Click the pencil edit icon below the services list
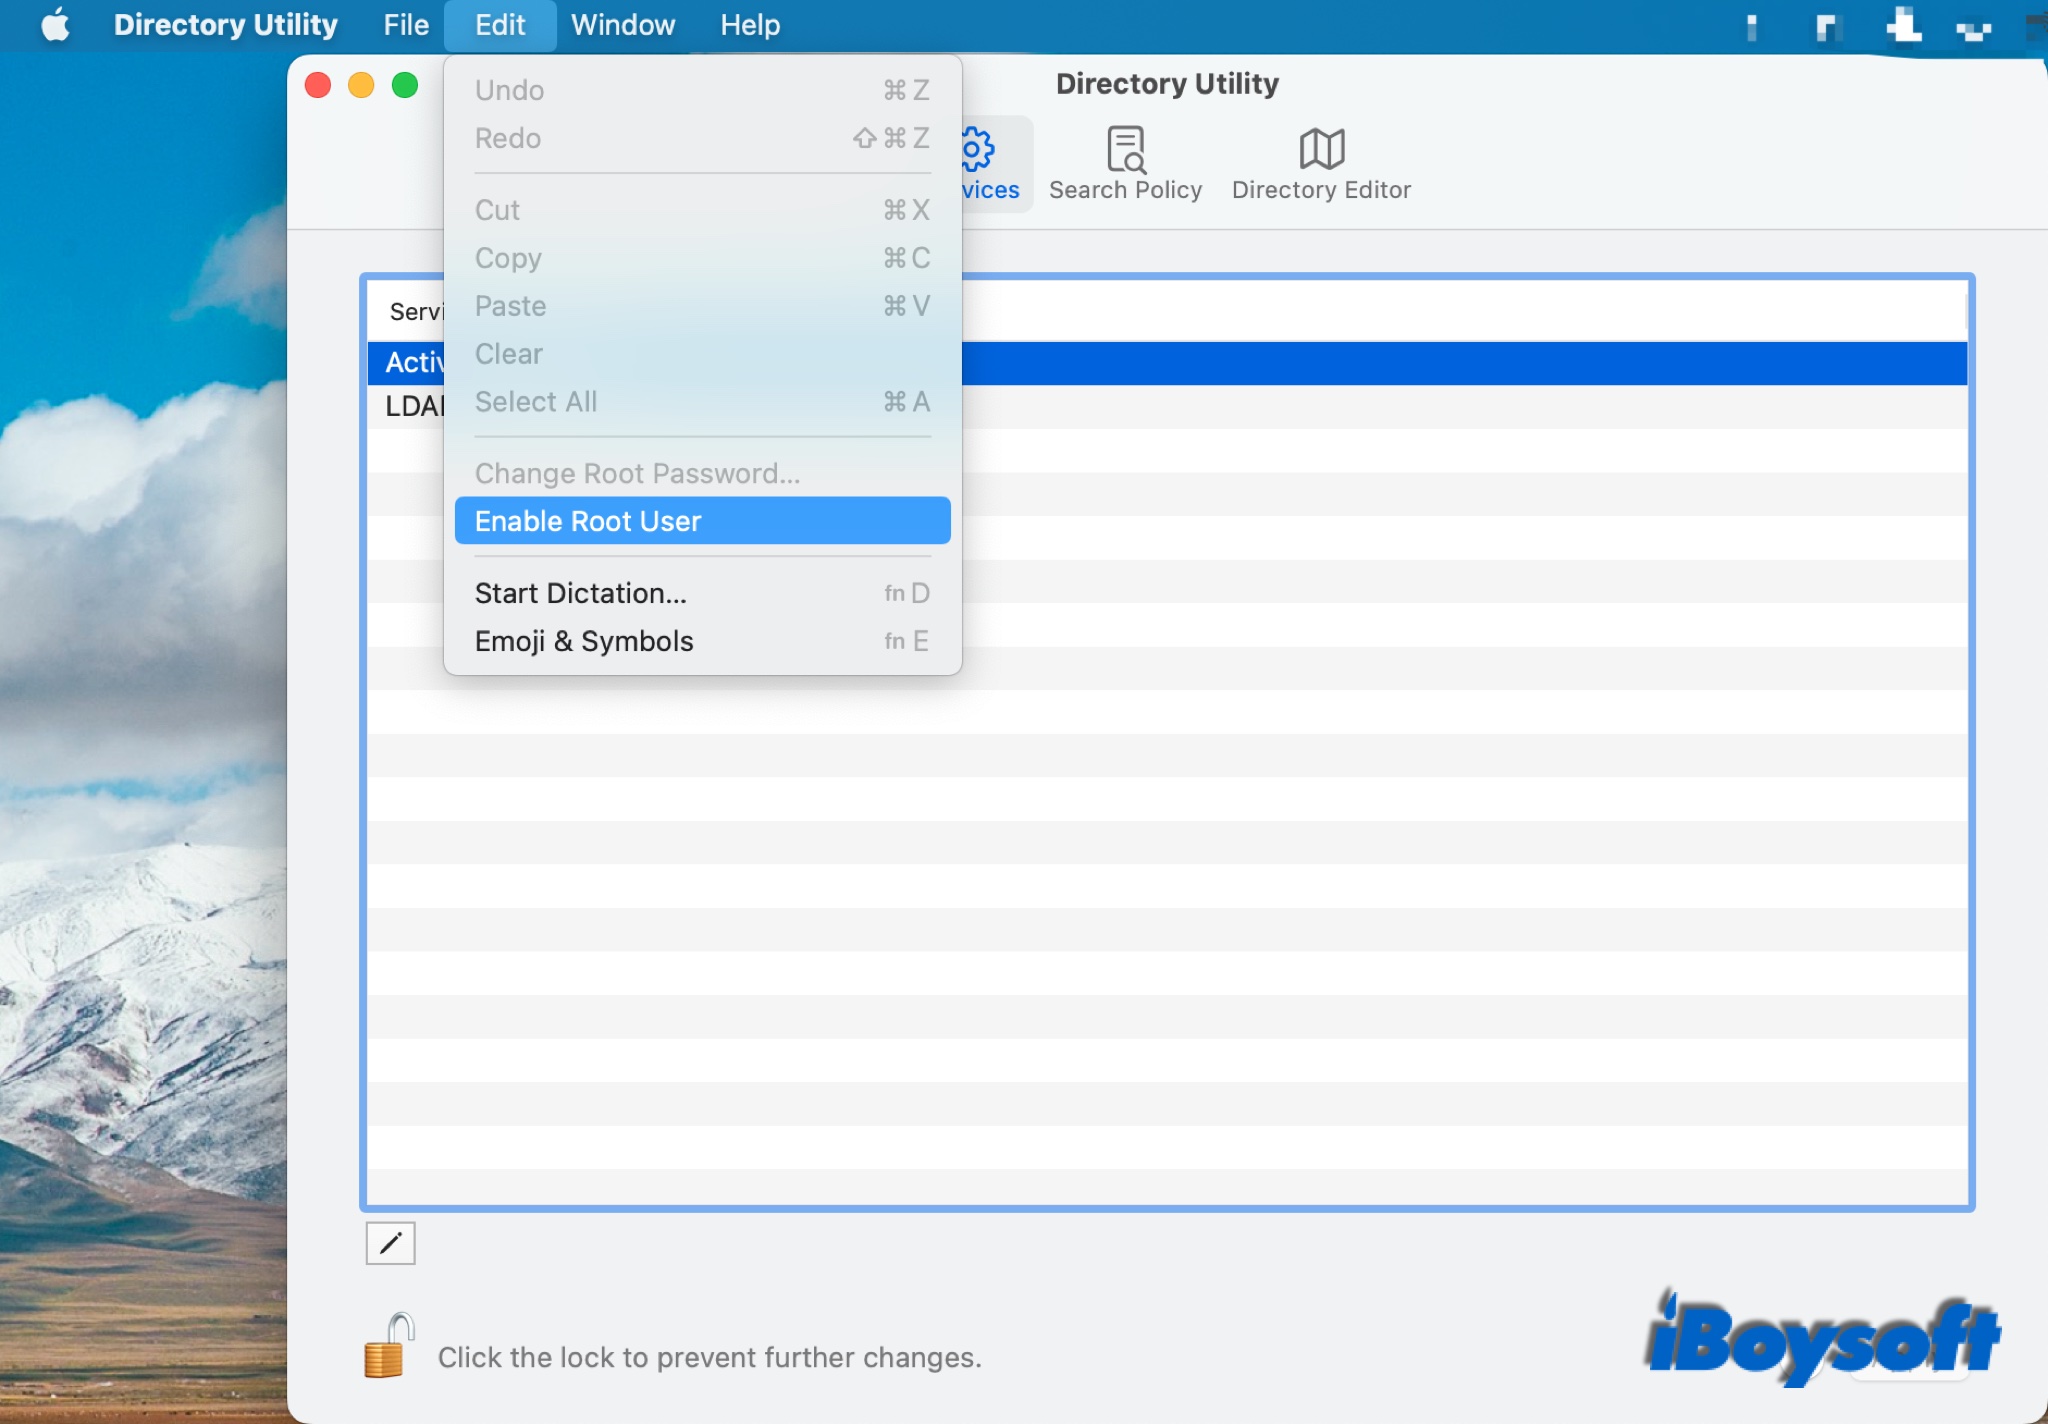 pos(391,1243)
